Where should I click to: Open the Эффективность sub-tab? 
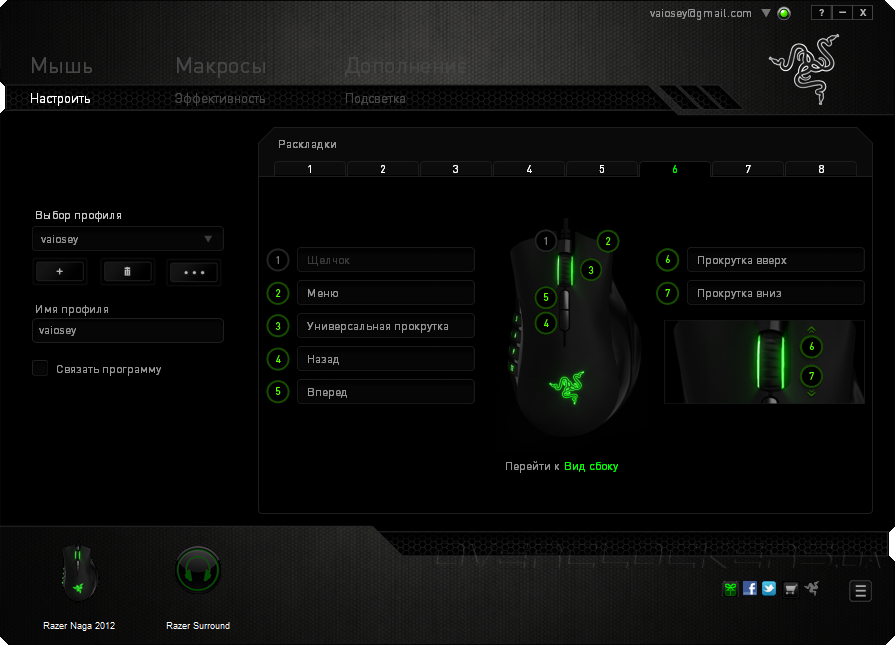[x=220, y=98]
